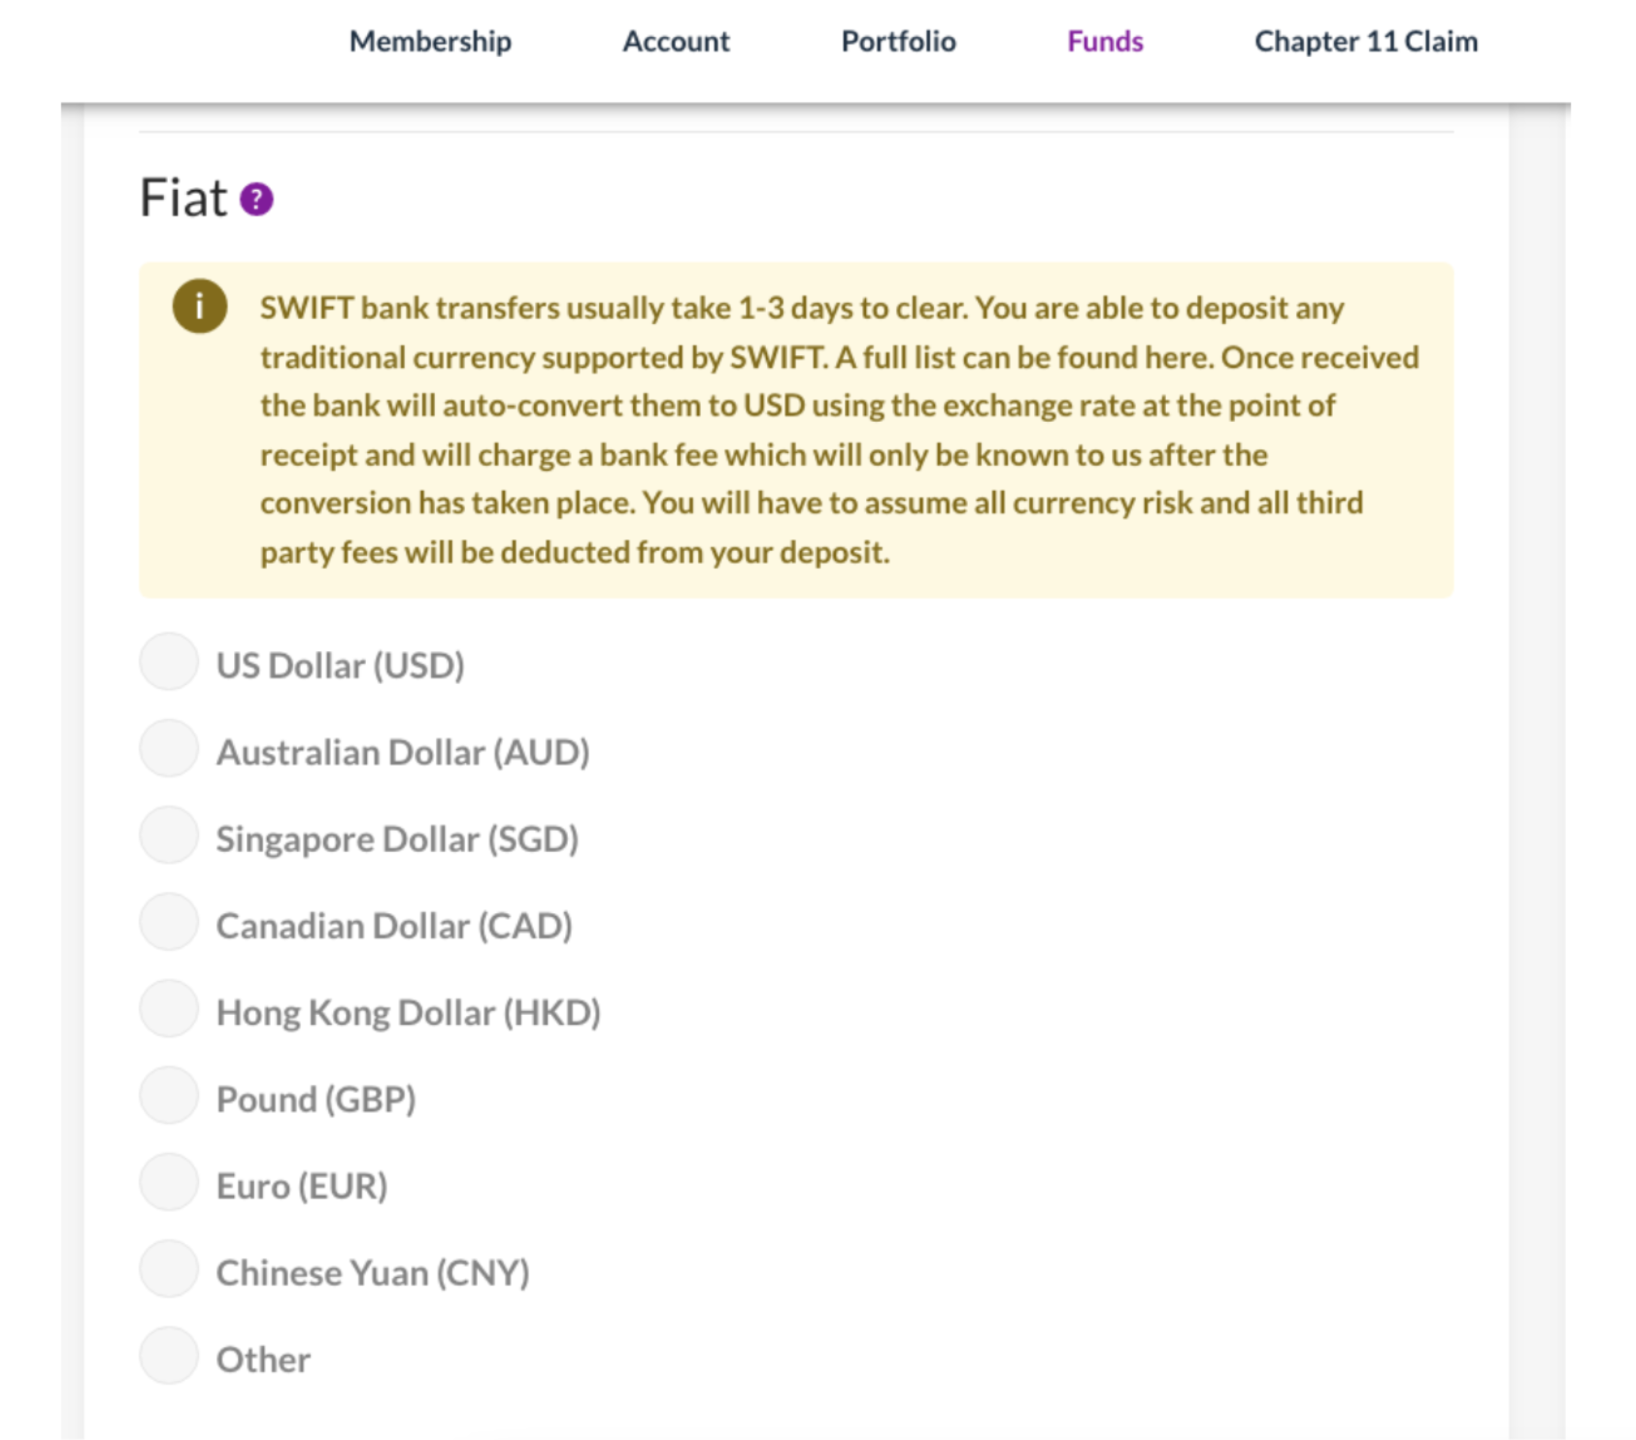Select the US Dollar (USD) radio button
The height and width of the screenshot is (1440, 1636).
coord(169,662)
